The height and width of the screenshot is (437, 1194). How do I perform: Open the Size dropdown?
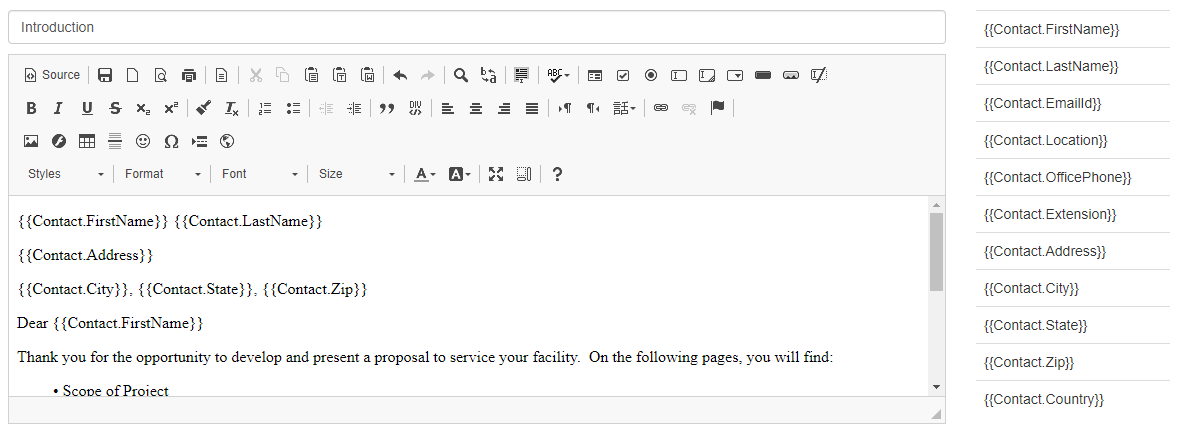click(x=357, y=174)
